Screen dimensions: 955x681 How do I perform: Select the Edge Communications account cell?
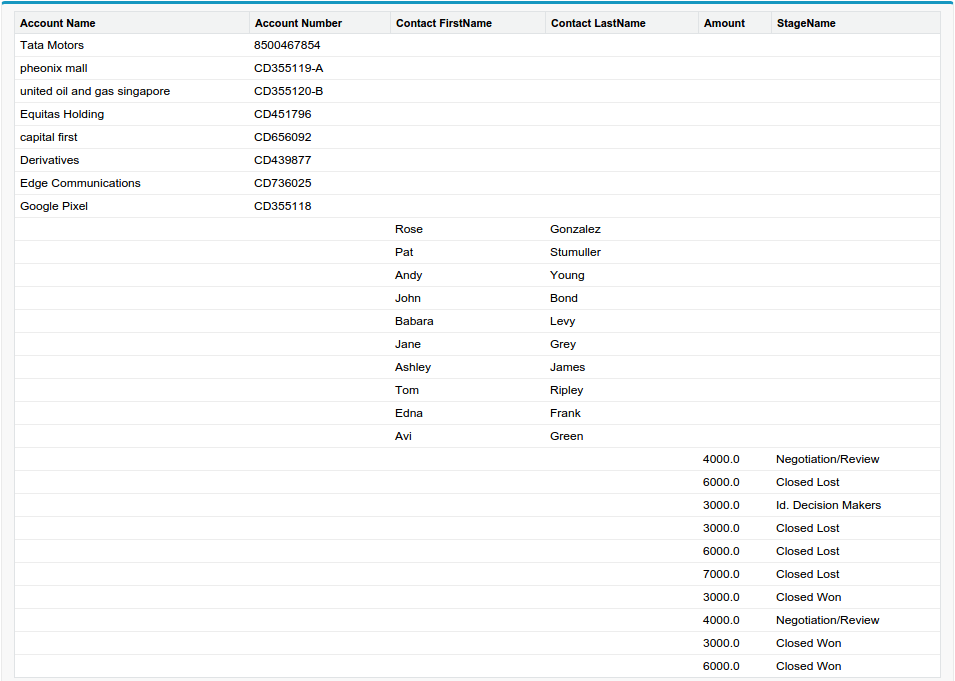point(80,183)
